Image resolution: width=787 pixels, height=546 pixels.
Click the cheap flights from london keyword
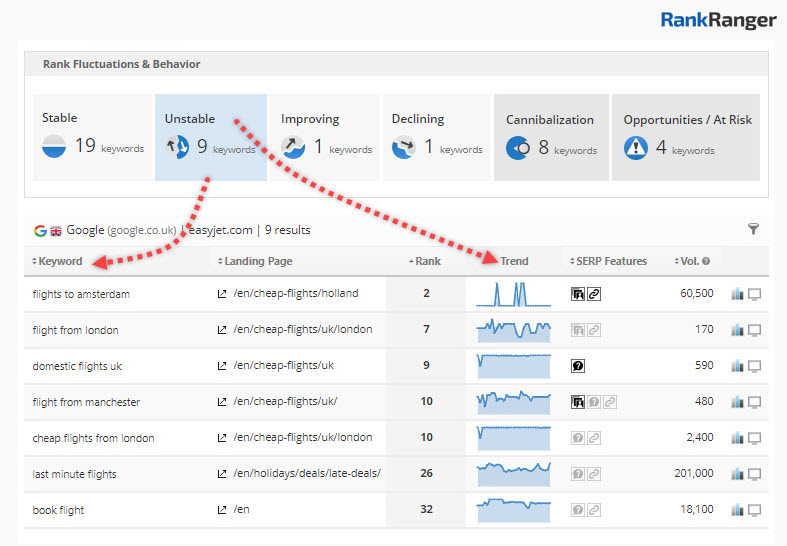(x=93, y=438)
